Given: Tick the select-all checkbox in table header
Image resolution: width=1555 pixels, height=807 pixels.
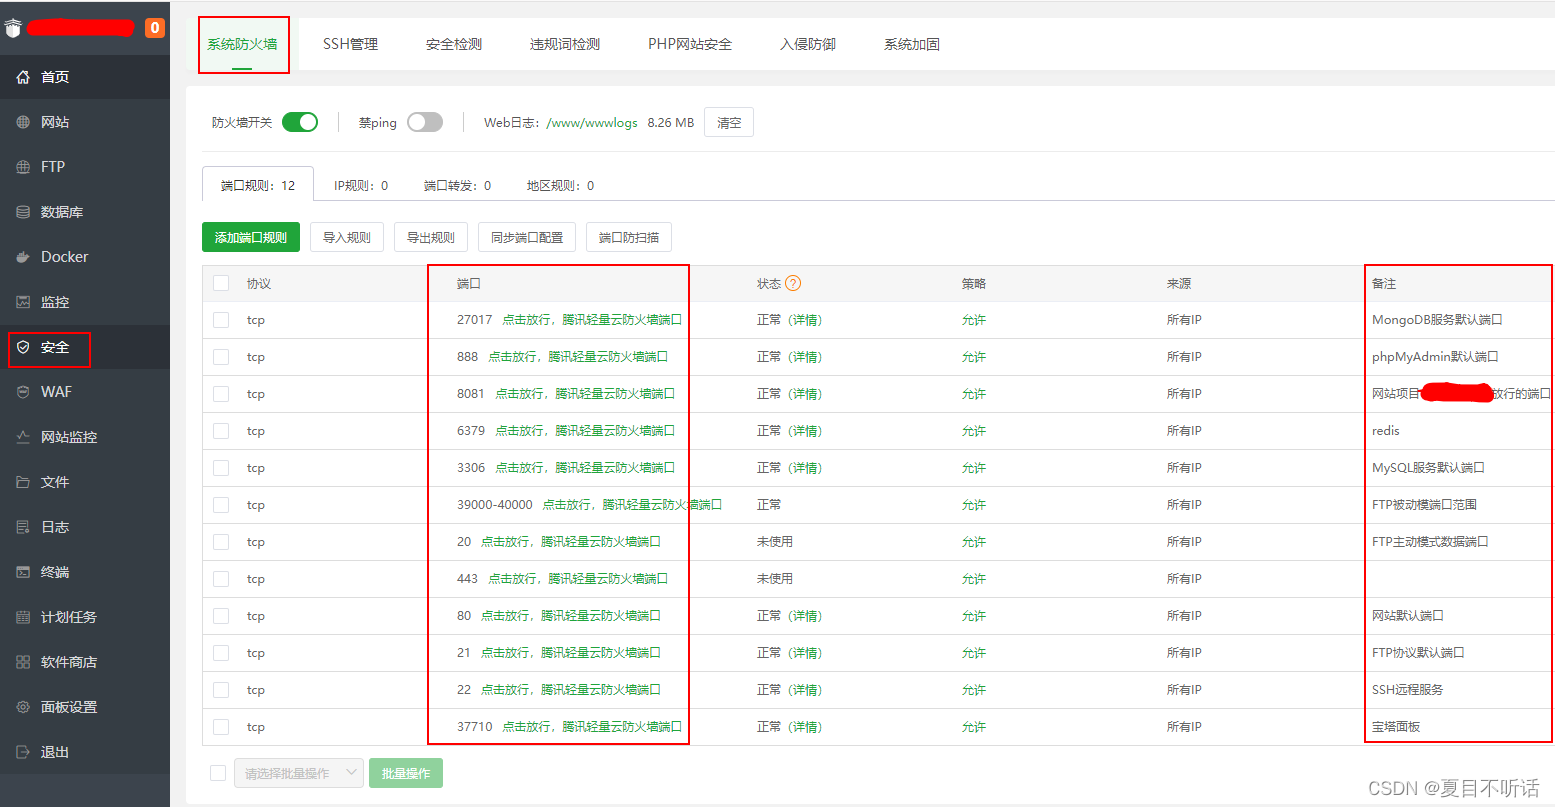Looking at the screenshot, I should 221,283.
